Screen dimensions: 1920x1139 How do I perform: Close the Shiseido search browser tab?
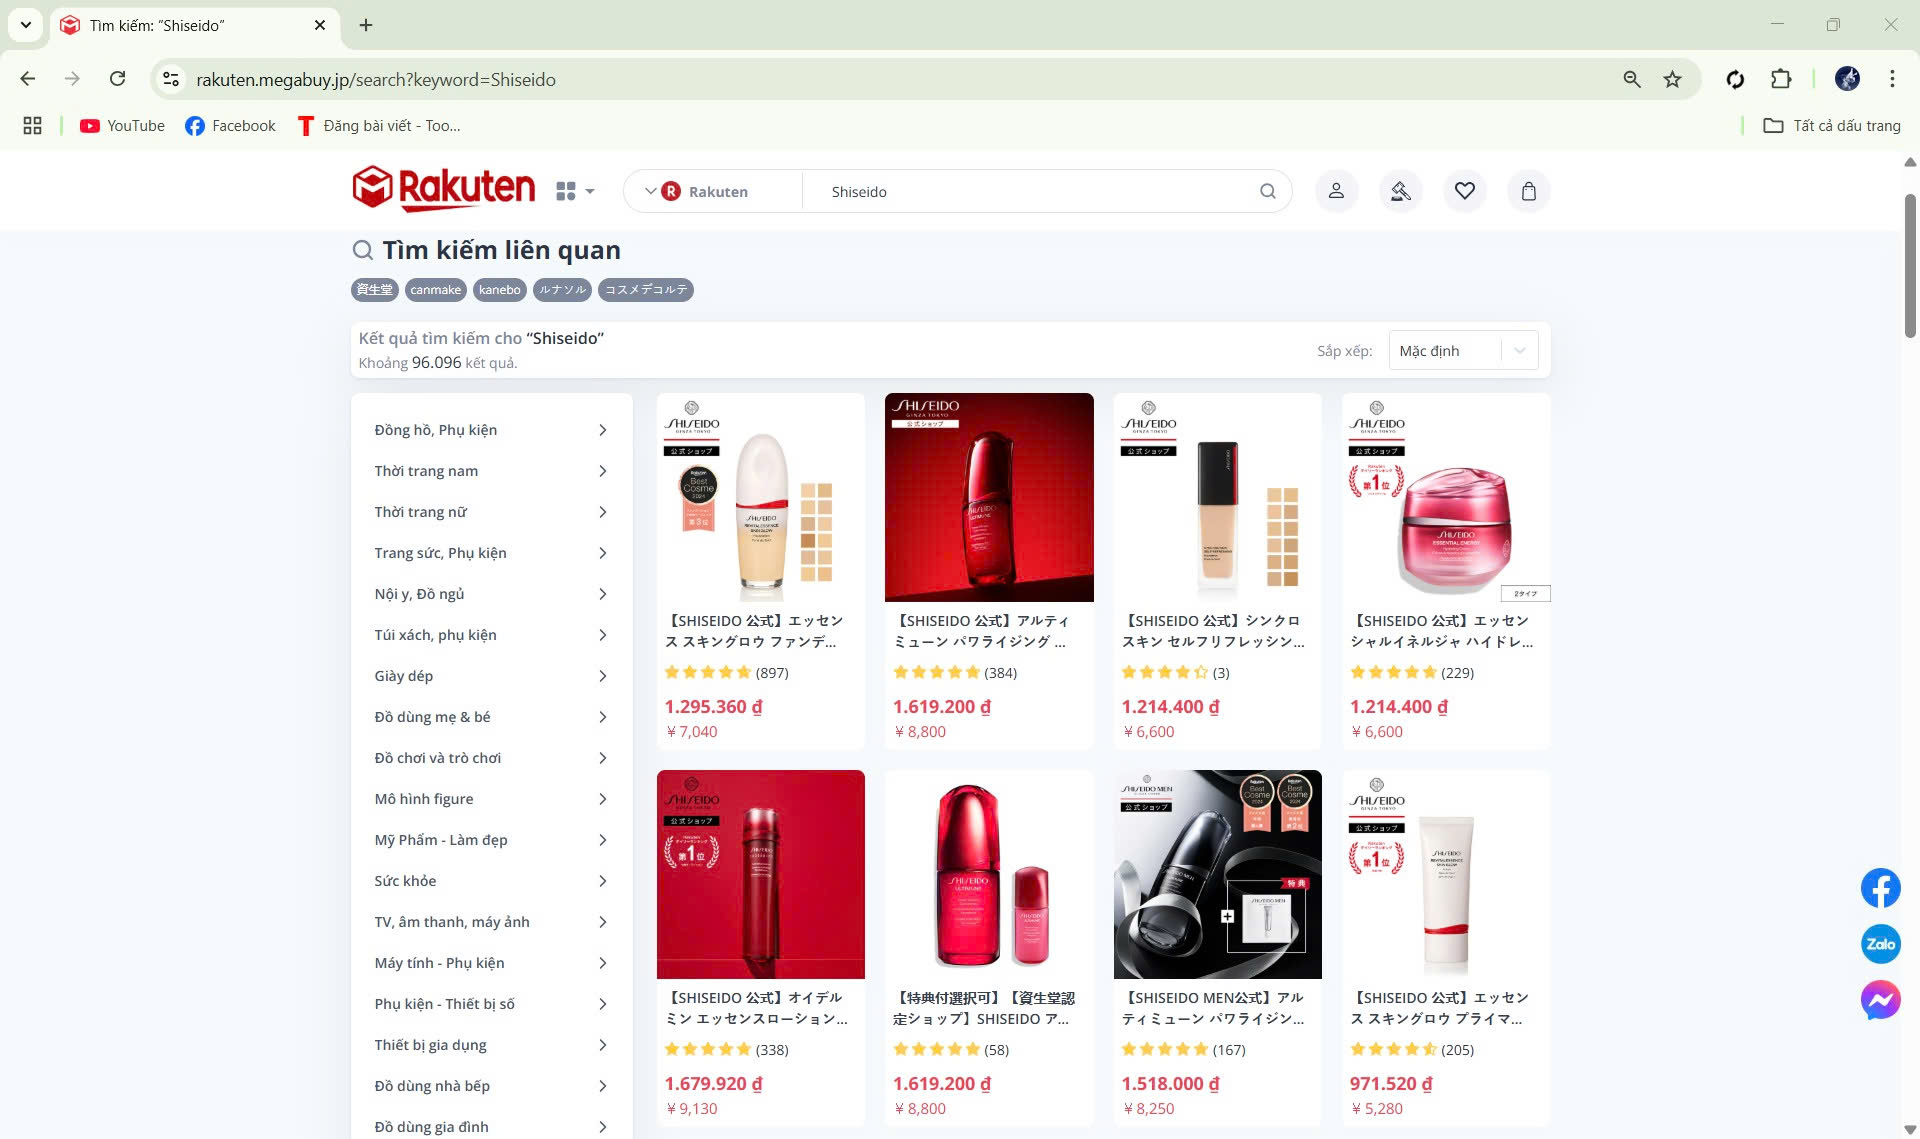[320, 25]
